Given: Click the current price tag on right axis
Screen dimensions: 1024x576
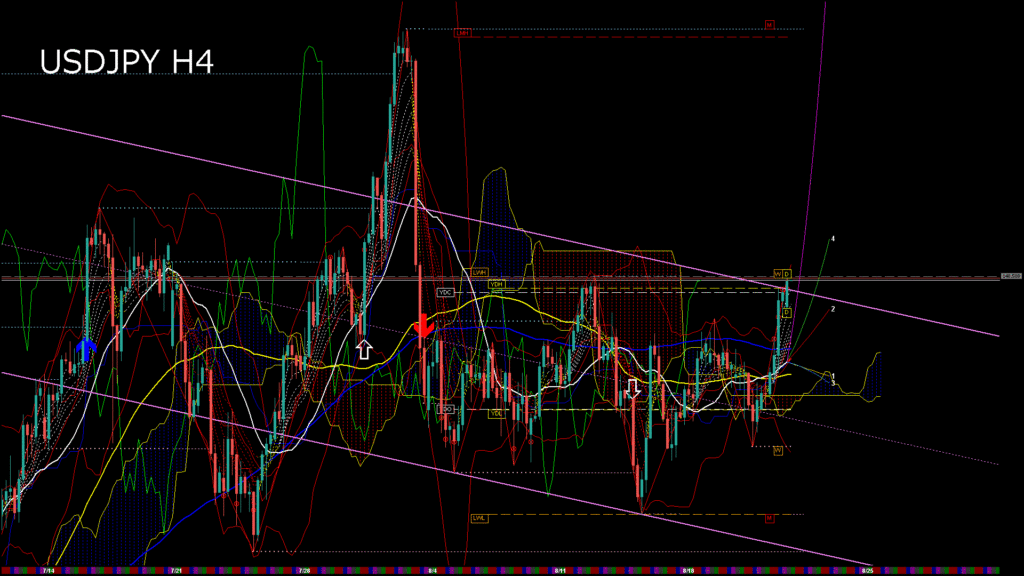Looking at the screenshot, I should (x=1011, y=276).
